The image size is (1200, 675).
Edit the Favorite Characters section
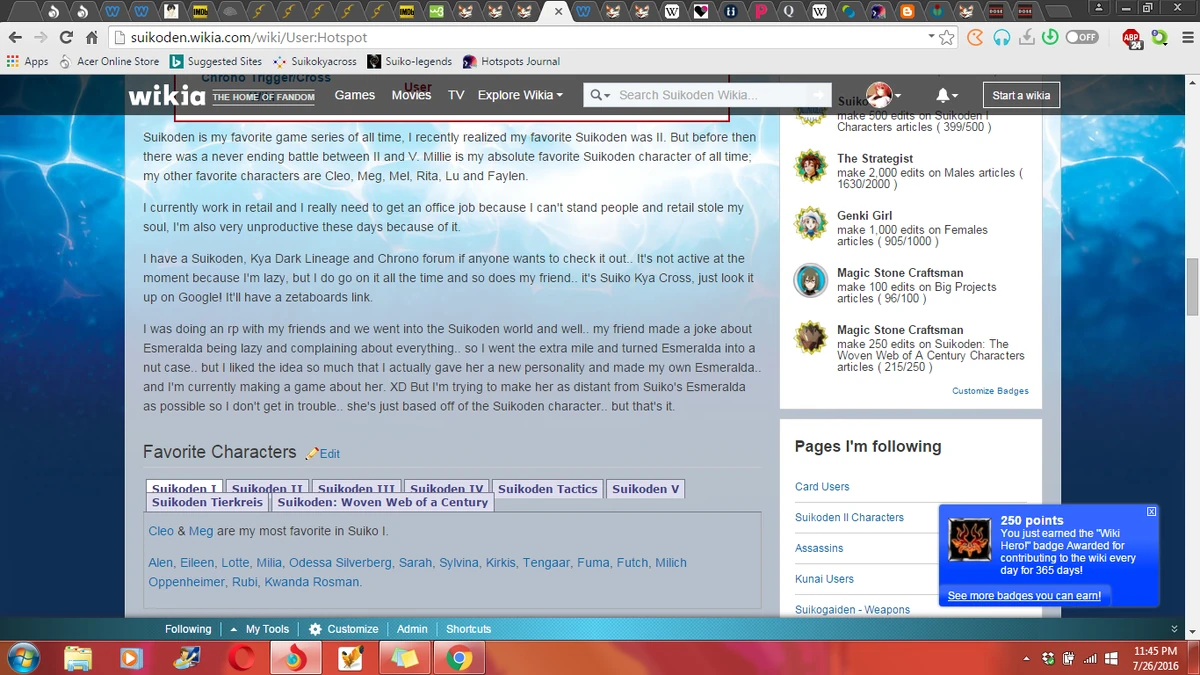click(x=323, y=453)
